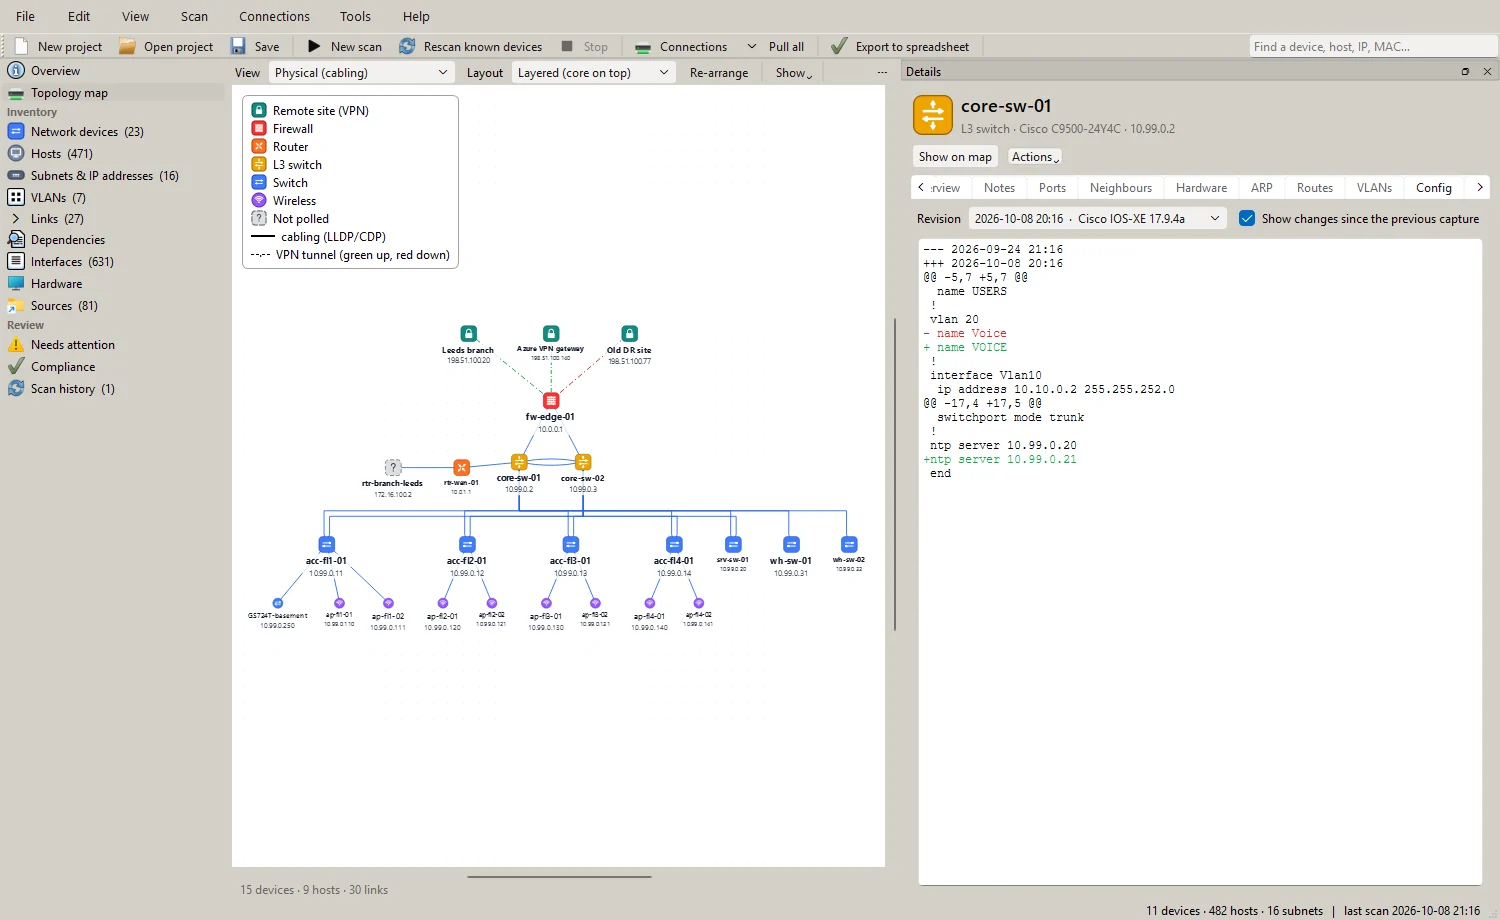Click the ap-fl2-01 wireless node

(443, 604)
